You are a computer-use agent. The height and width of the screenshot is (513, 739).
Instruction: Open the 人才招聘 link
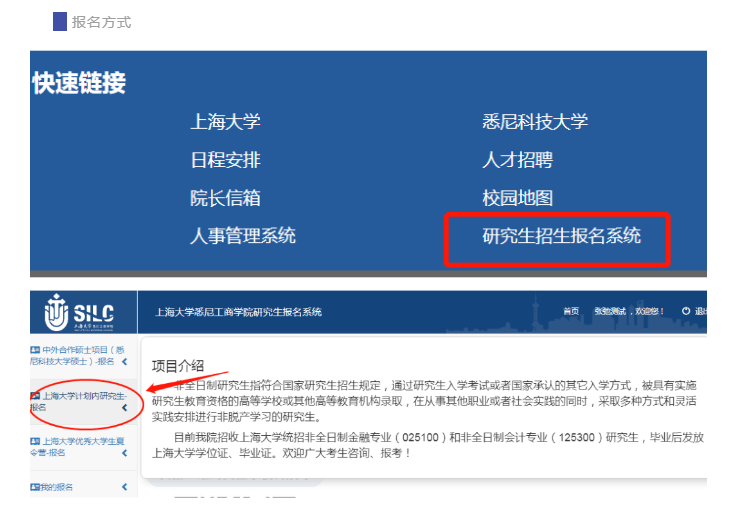click(517, 160)
